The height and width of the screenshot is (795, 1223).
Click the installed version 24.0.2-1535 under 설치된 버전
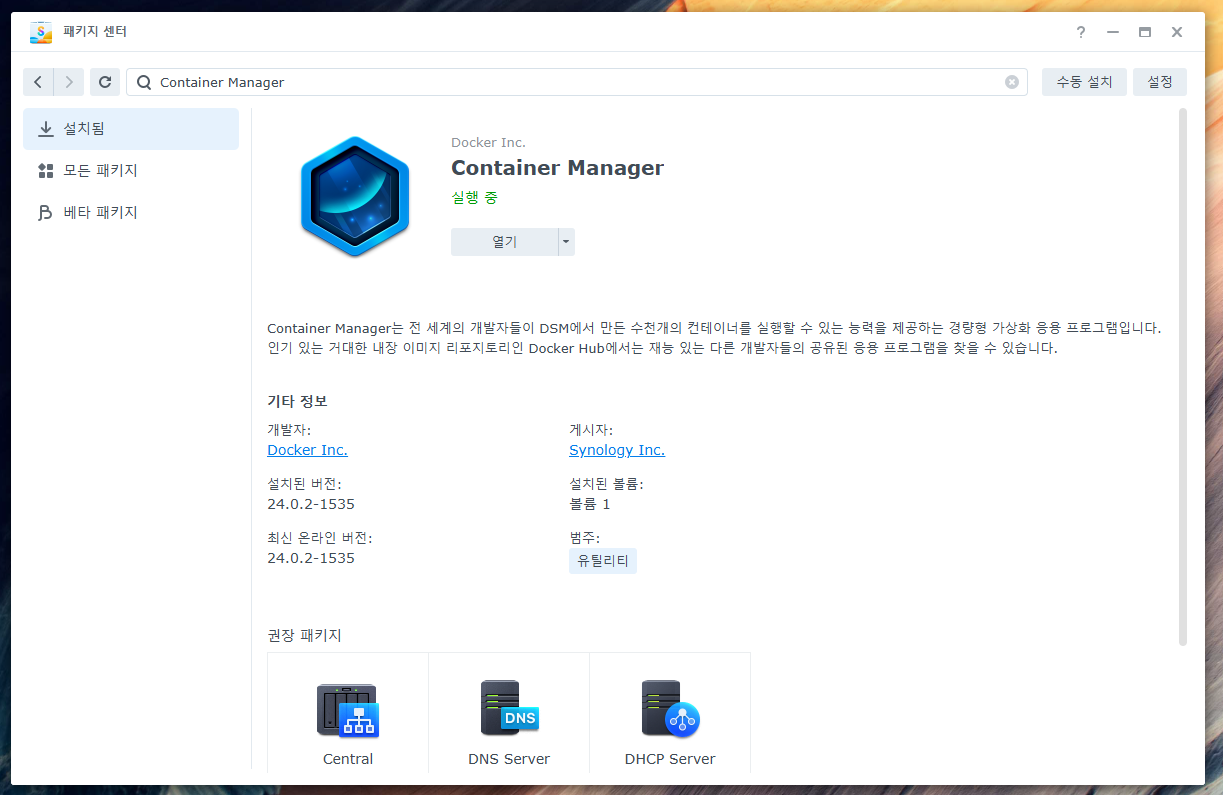pyautogui.click(x=311, y=504)
